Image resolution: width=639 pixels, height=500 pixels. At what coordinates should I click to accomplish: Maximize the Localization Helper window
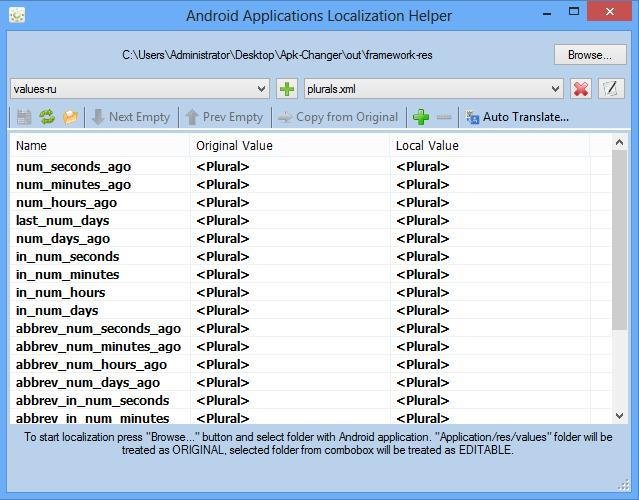tap(574, 11)
